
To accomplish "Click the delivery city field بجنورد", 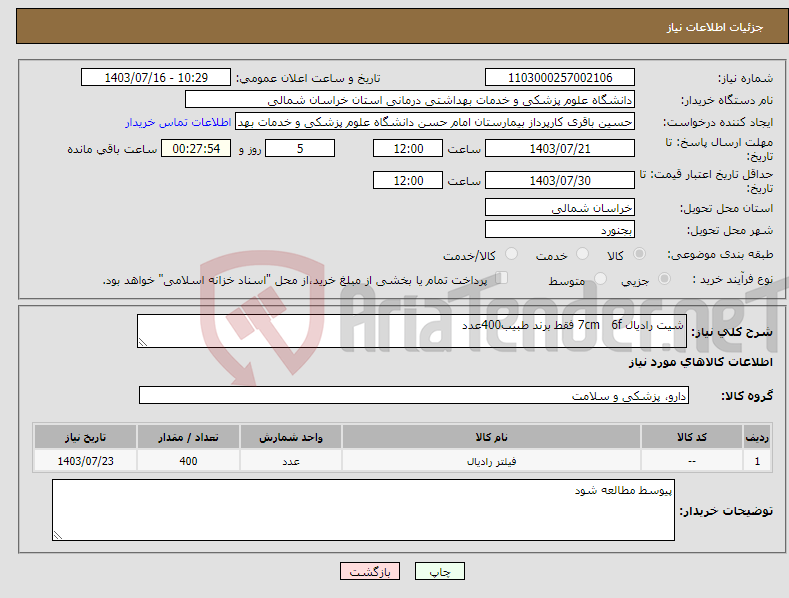I will (560, 229).
